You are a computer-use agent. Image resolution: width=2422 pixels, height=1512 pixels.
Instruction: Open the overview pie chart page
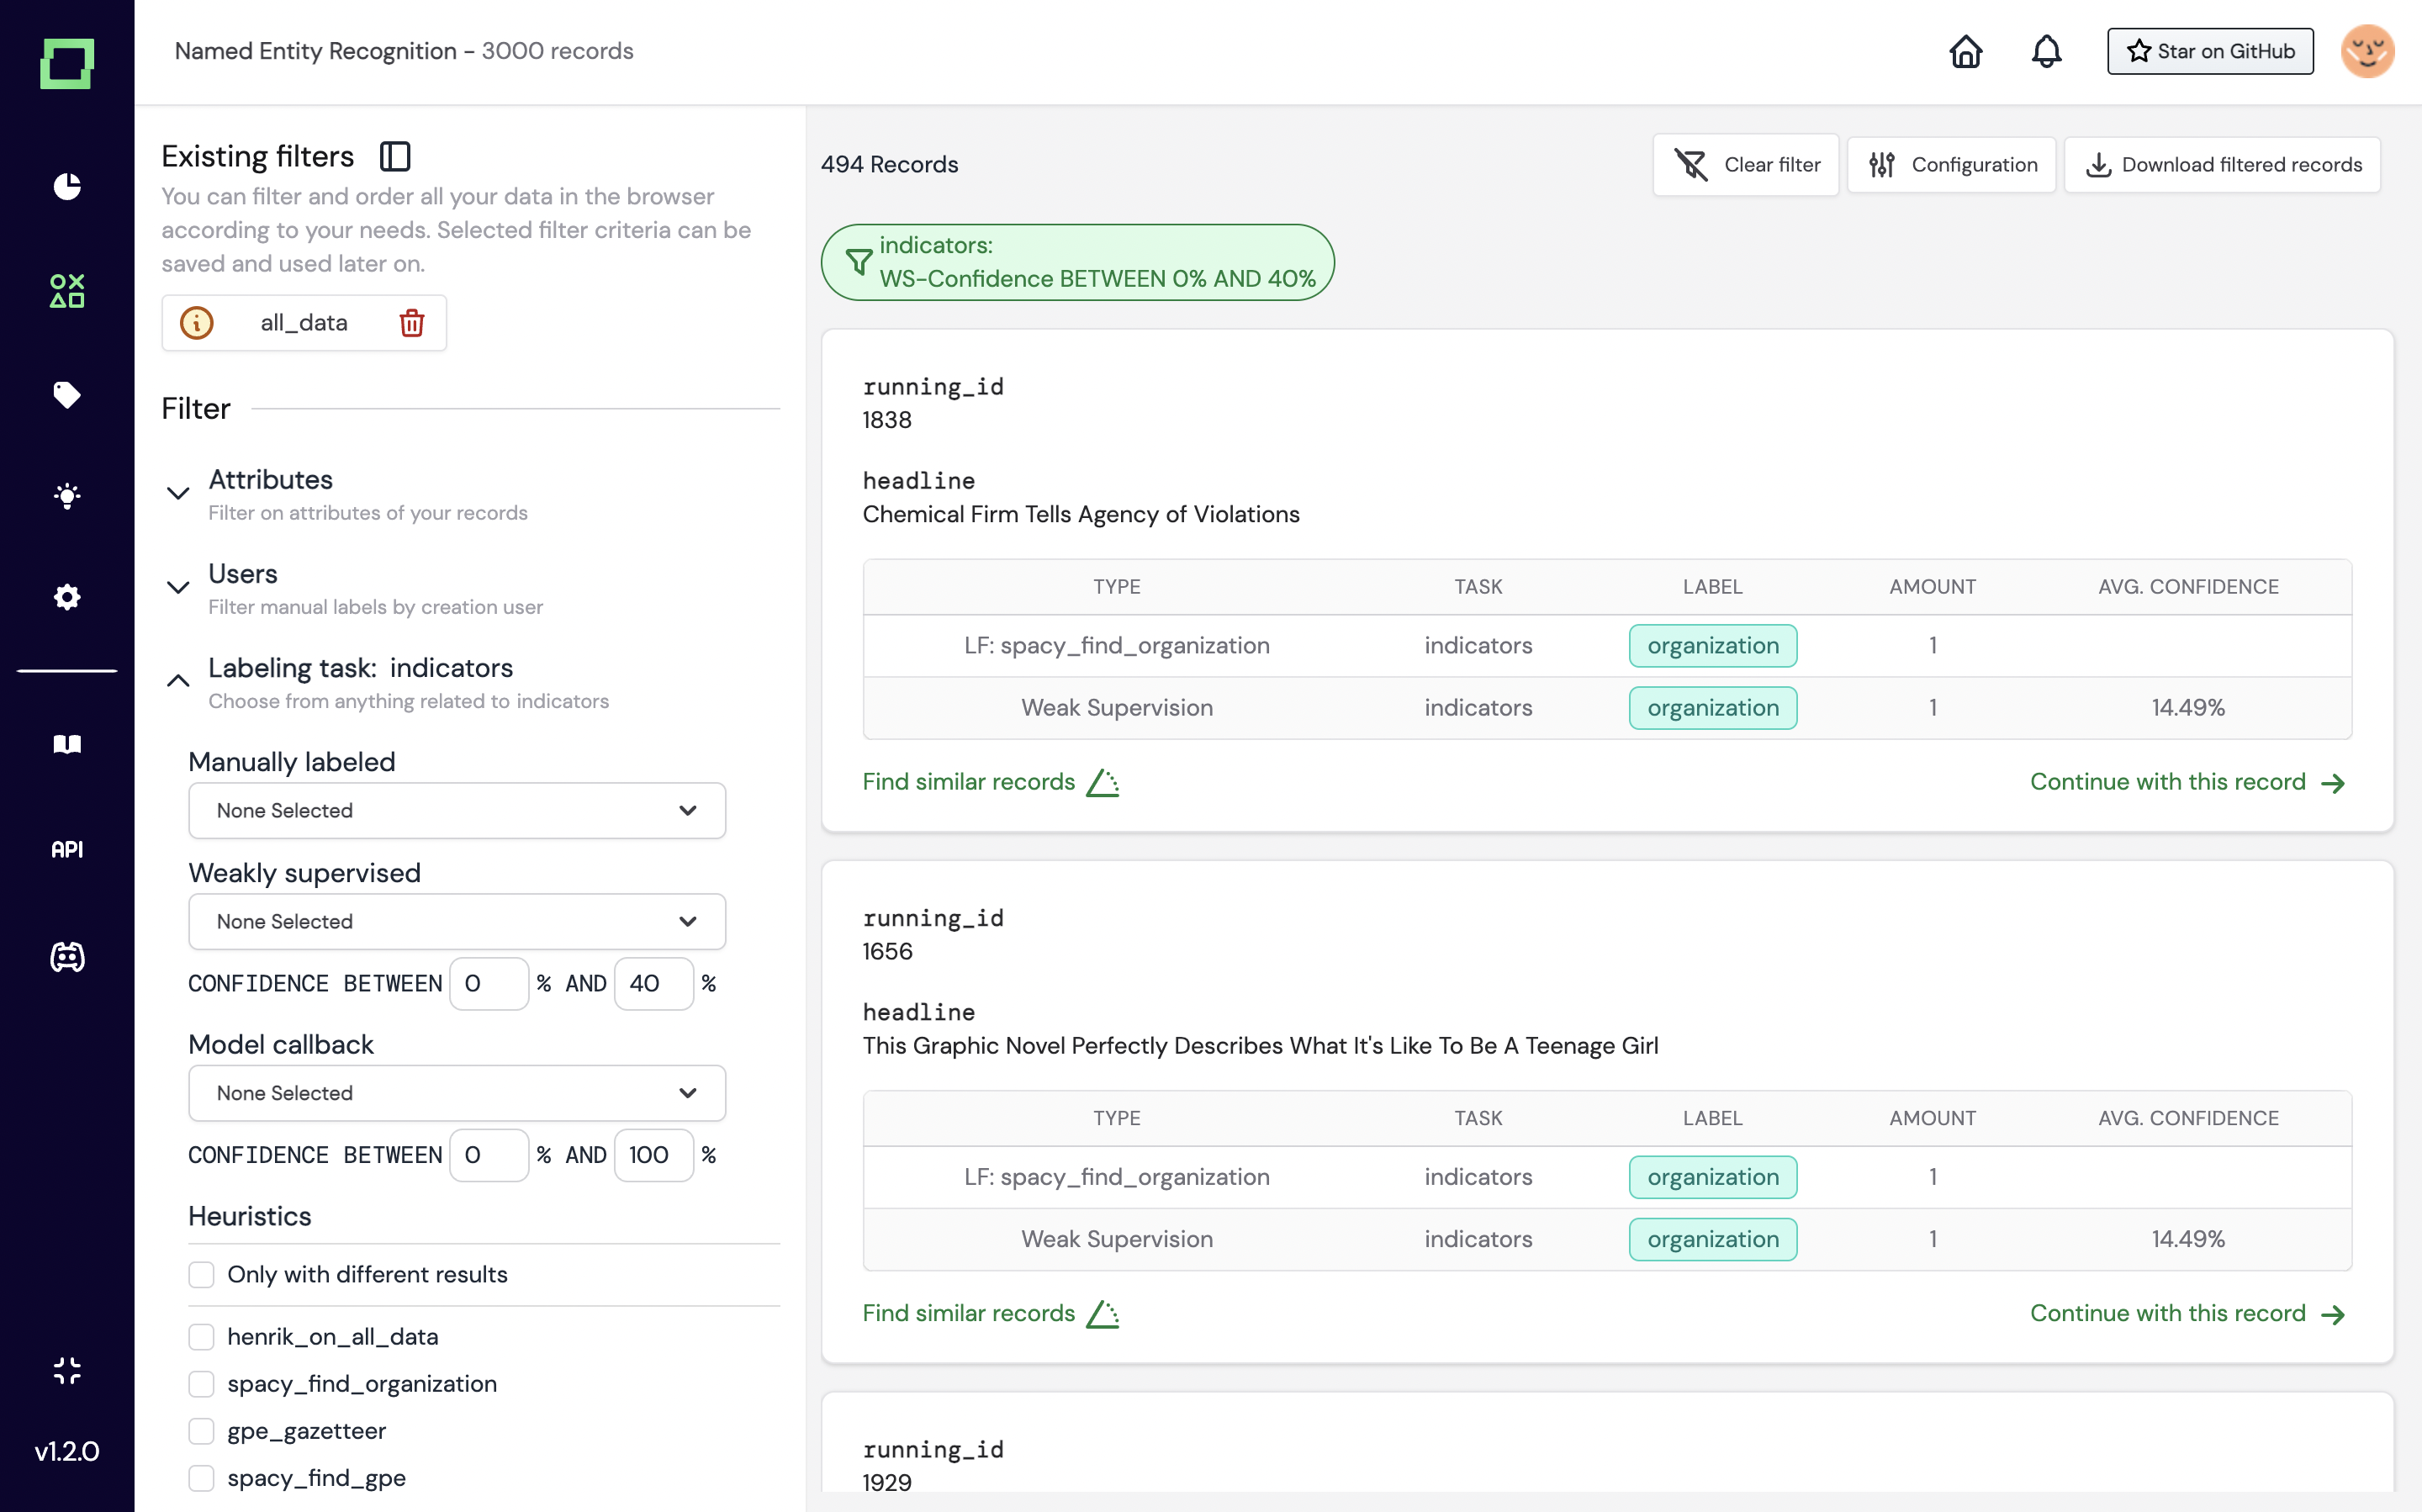pos(67,186)
